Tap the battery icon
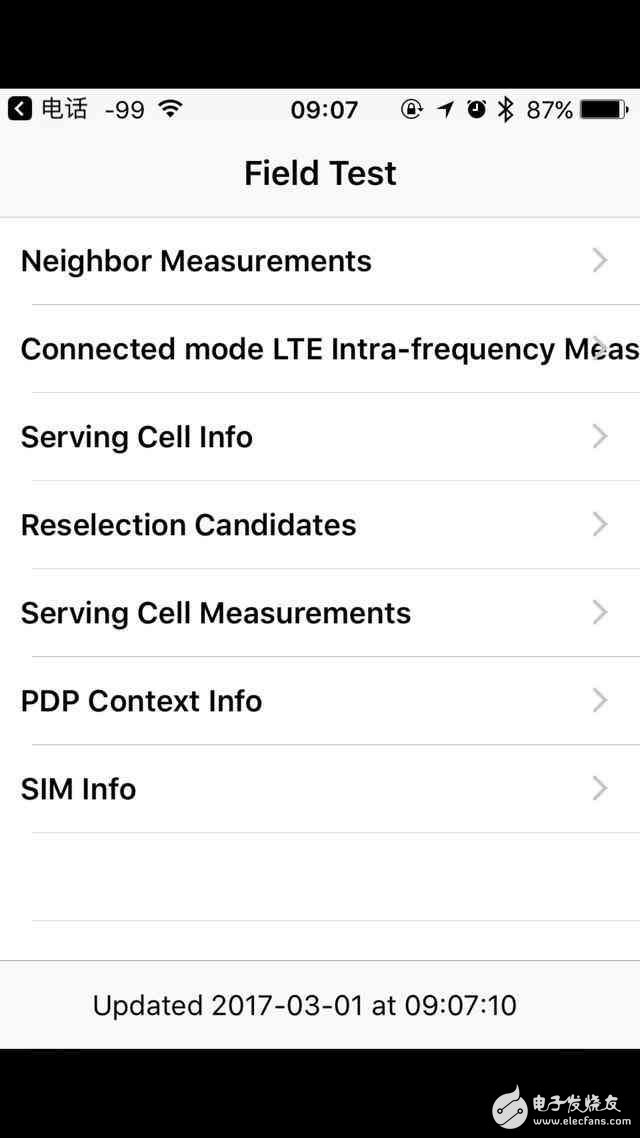The width and height of the screenshot is (640, 1138). 604,109
